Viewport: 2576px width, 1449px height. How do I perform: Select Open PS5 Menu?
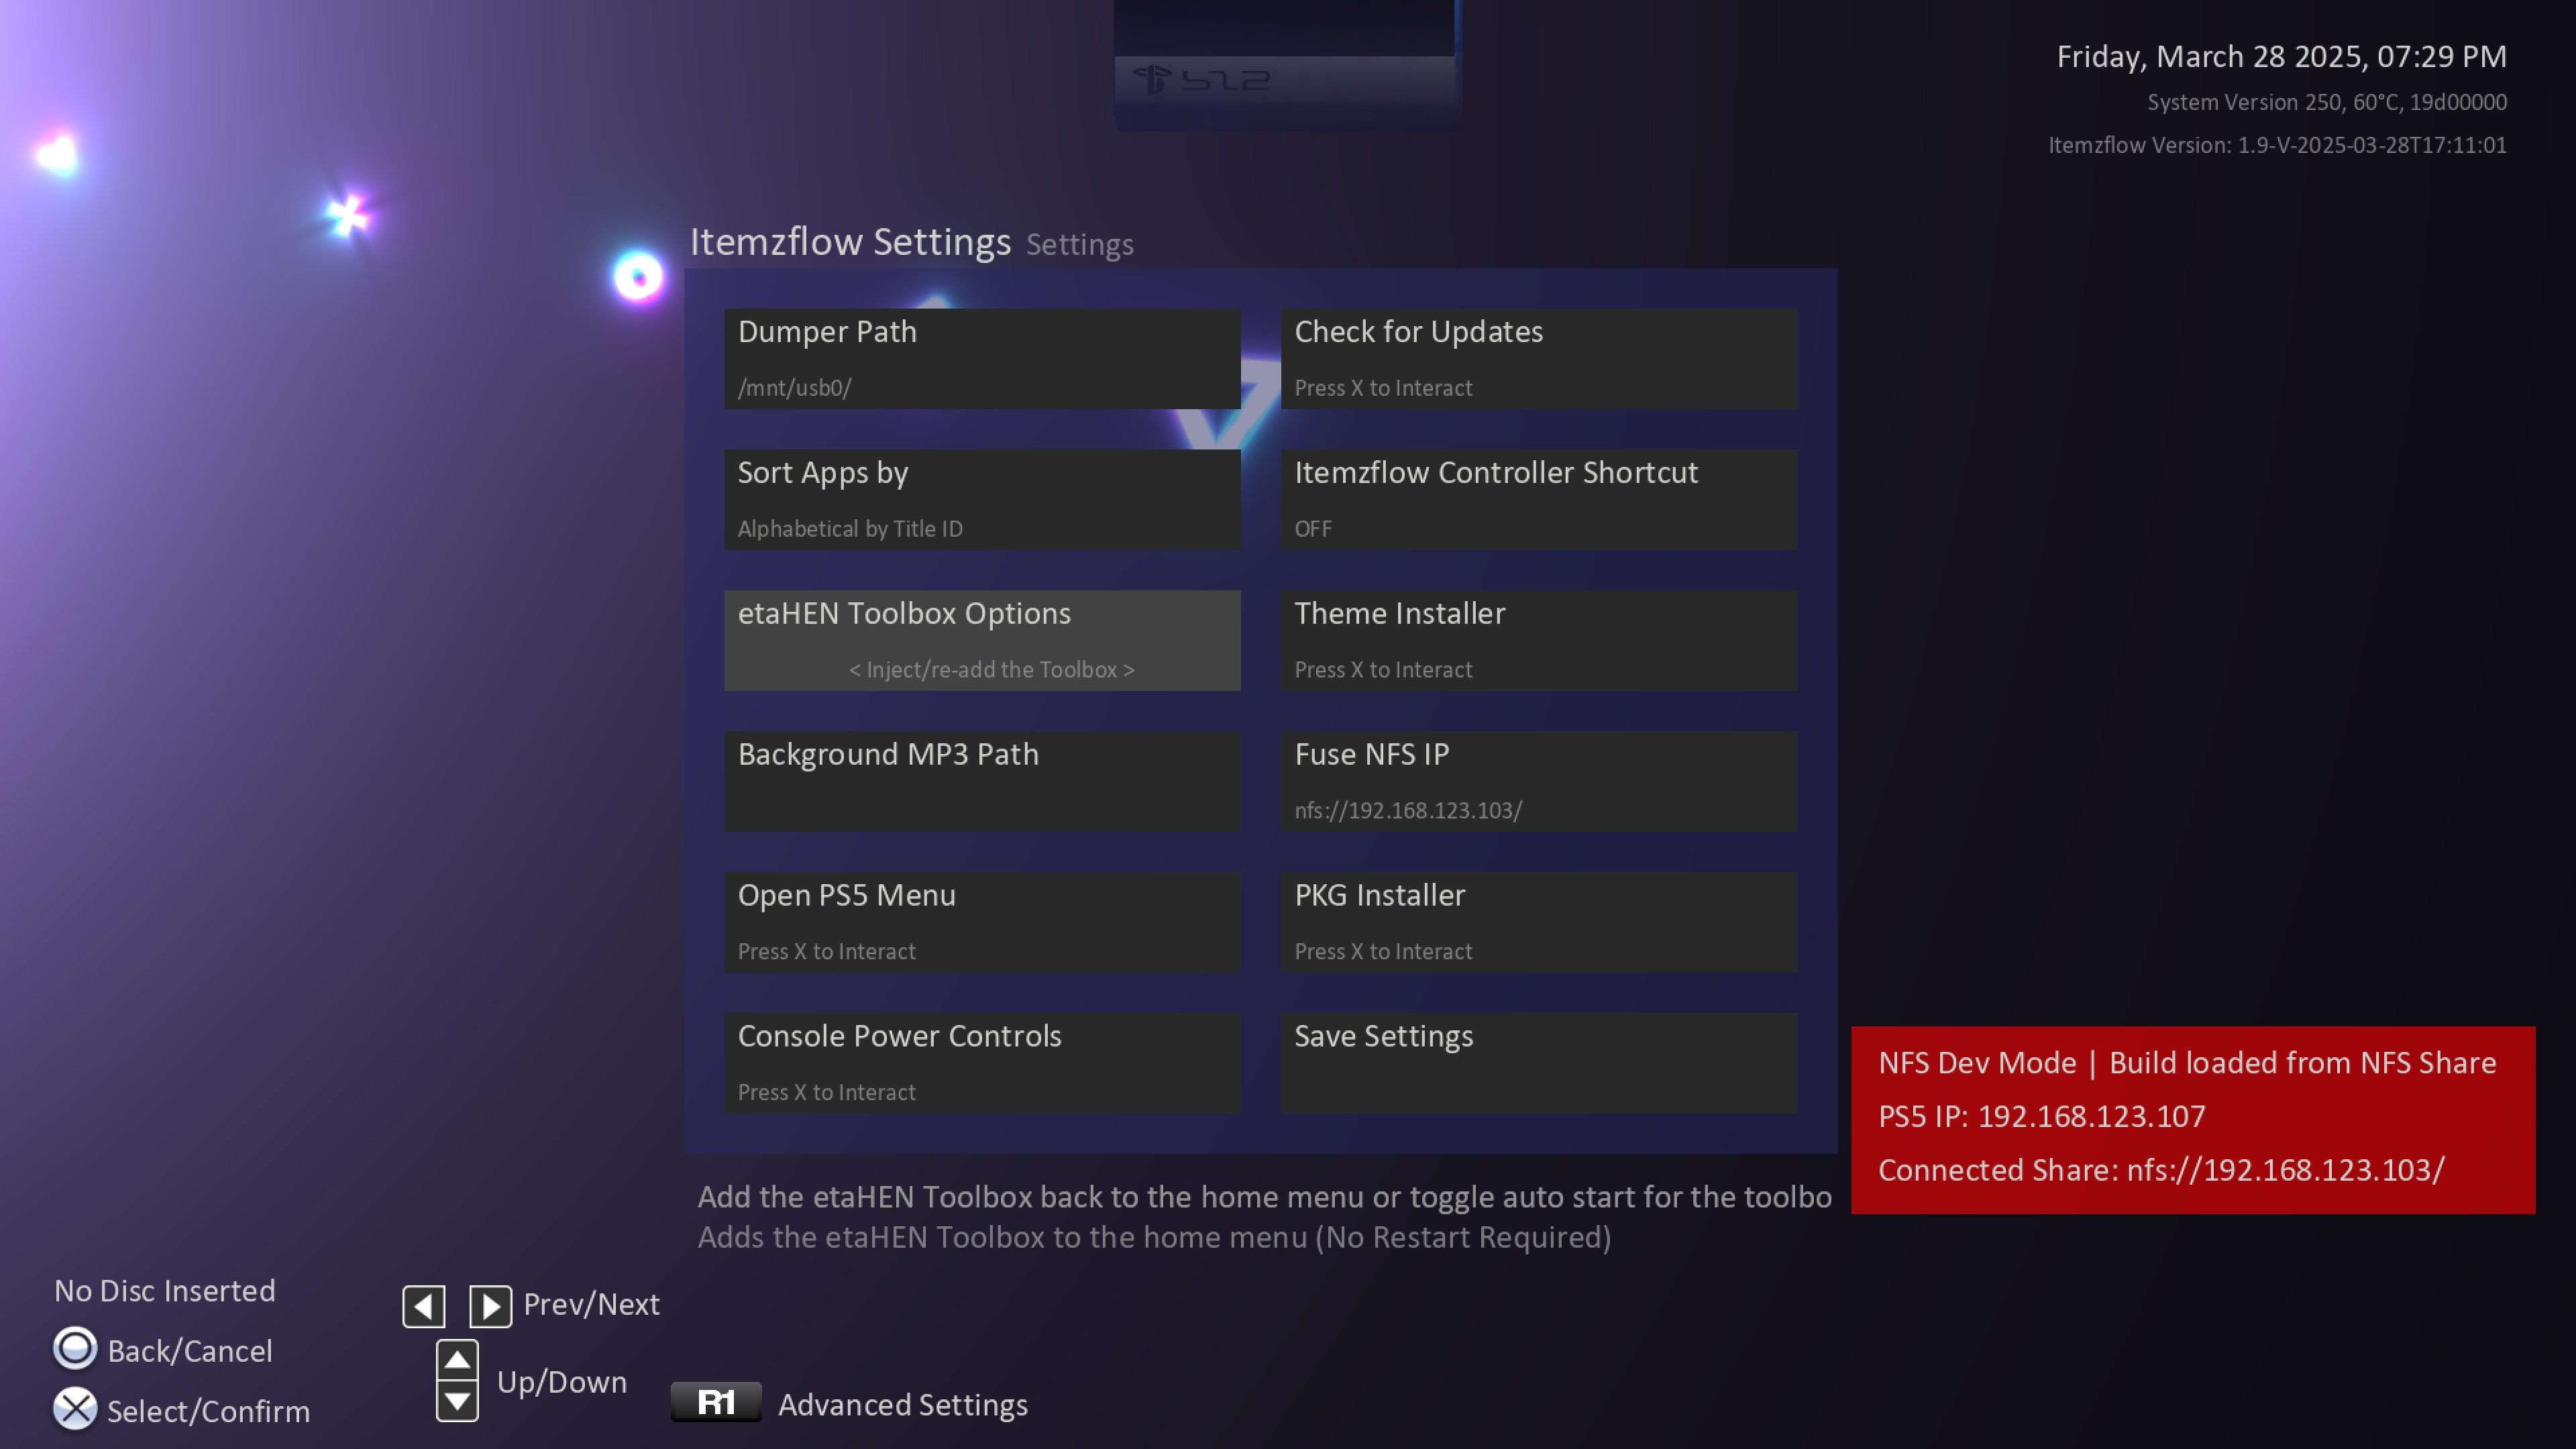point(982,922)
